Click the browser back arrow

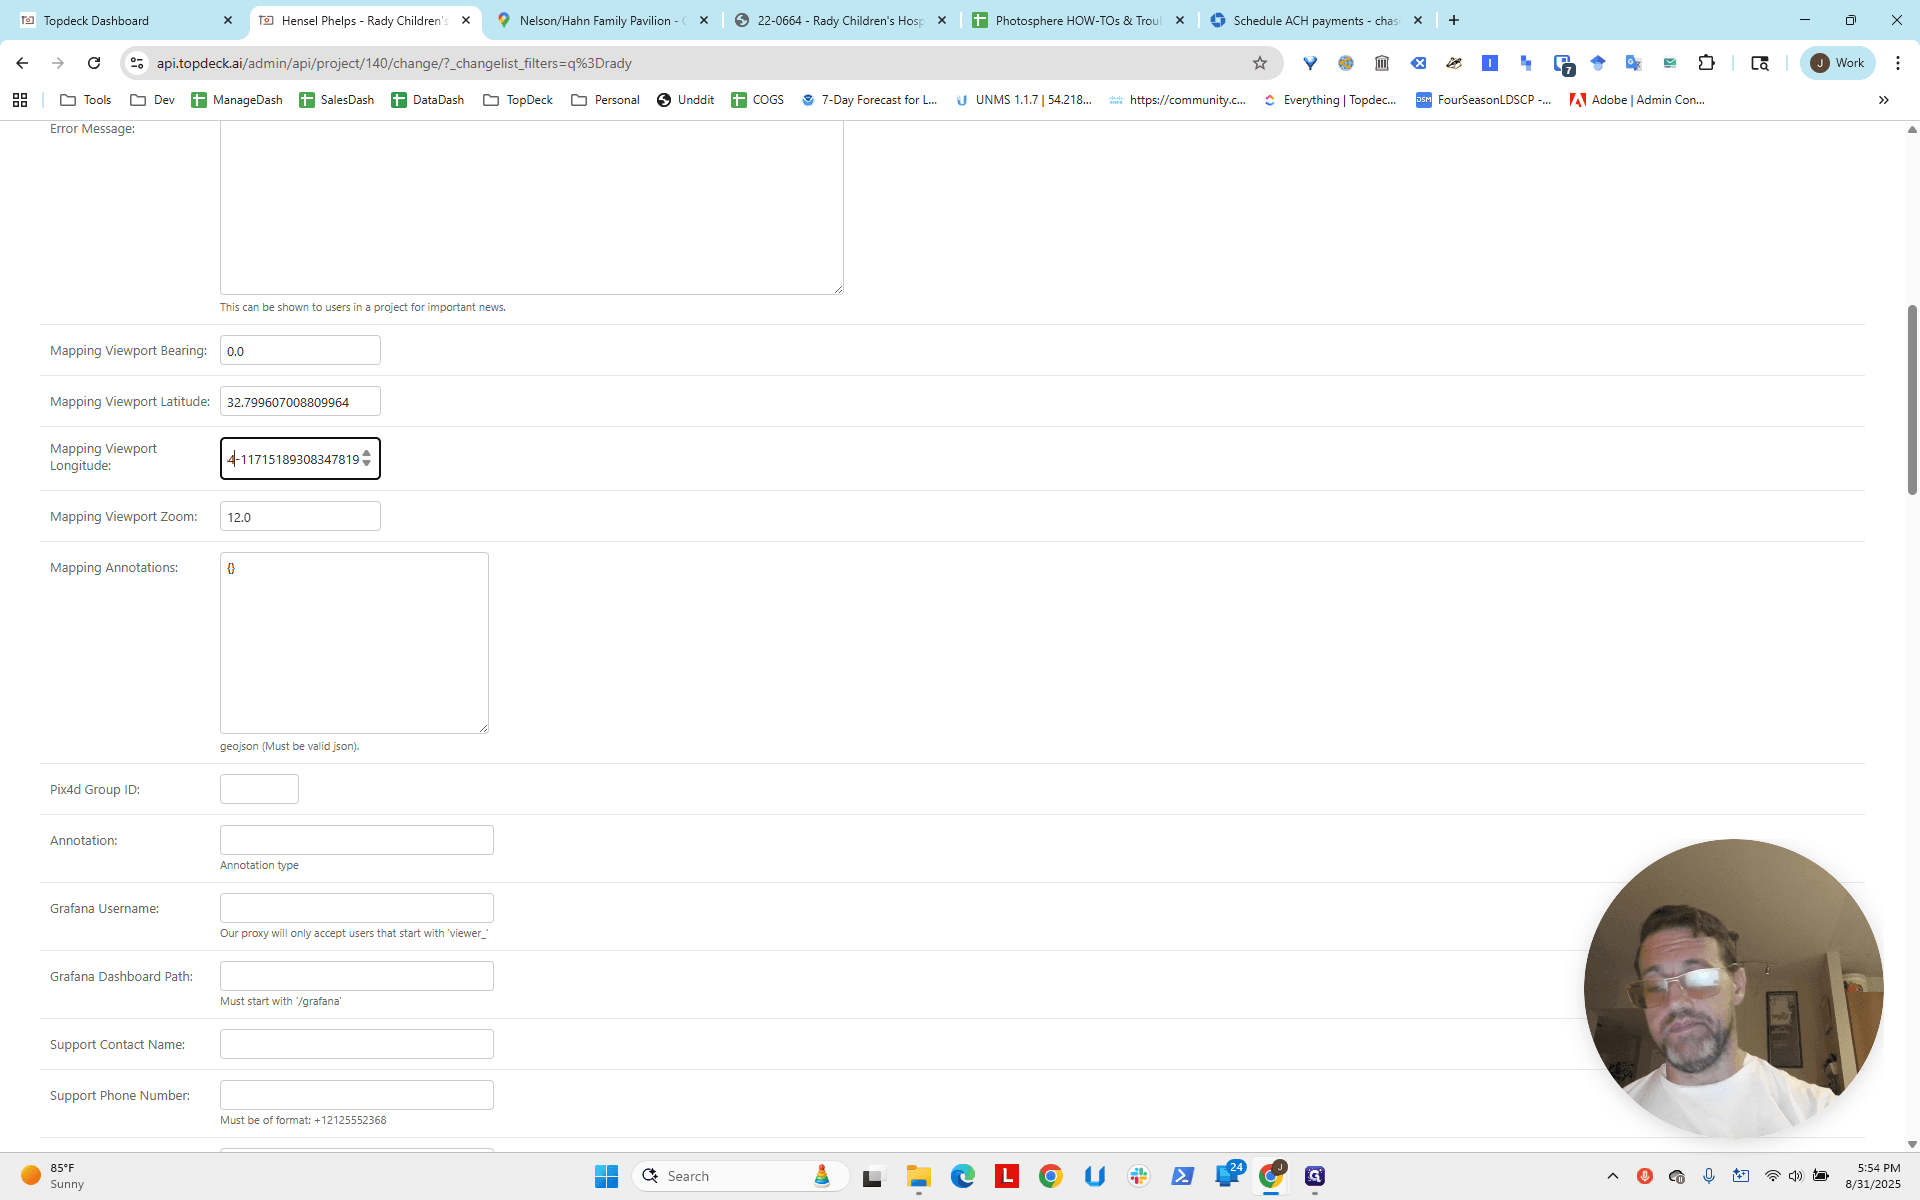pyautogui.click(x=22, y=63)
